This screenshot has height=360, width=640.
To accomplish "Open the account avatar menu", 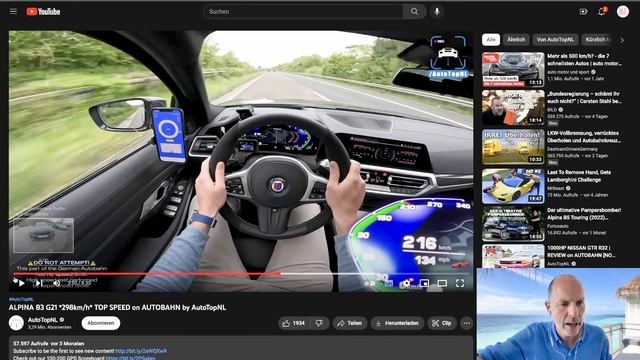I will (x=623, y=11).
